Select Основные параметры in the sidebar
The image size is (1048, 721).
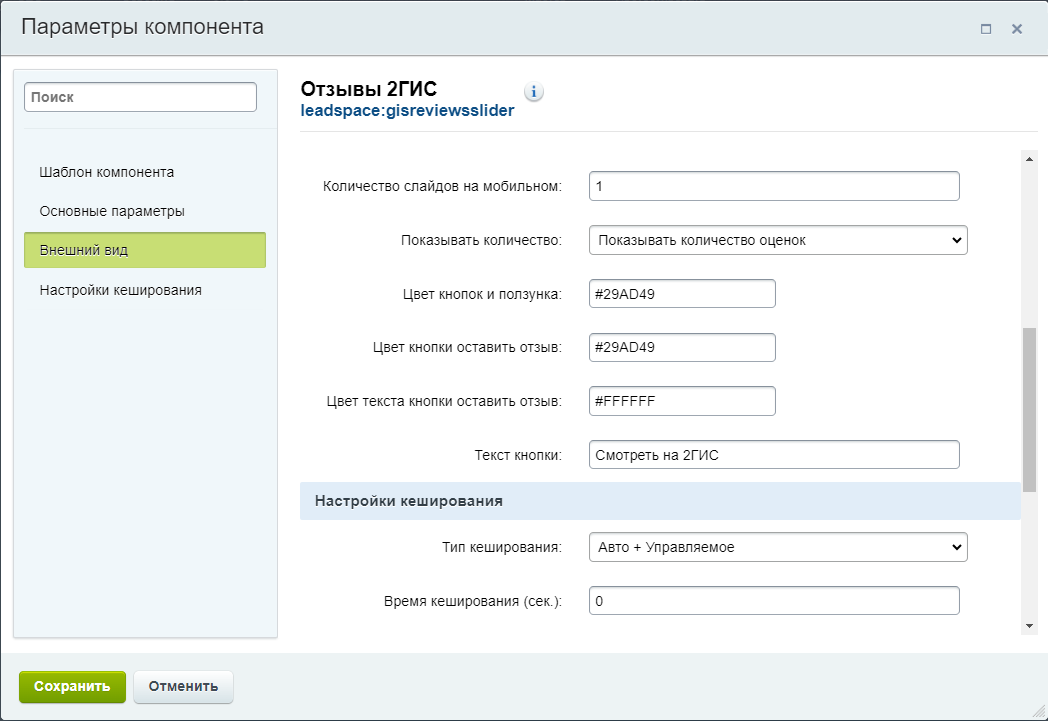[x=112, y=211]
